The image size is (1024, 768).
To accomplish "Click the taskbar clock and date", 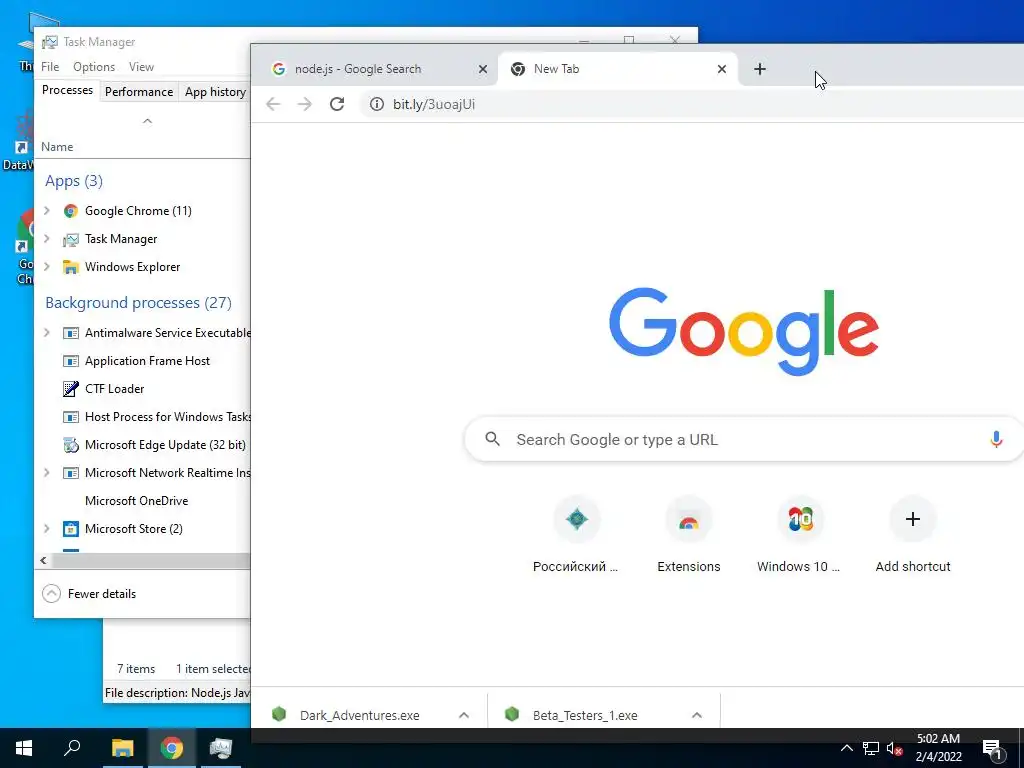I will [938, 748].
